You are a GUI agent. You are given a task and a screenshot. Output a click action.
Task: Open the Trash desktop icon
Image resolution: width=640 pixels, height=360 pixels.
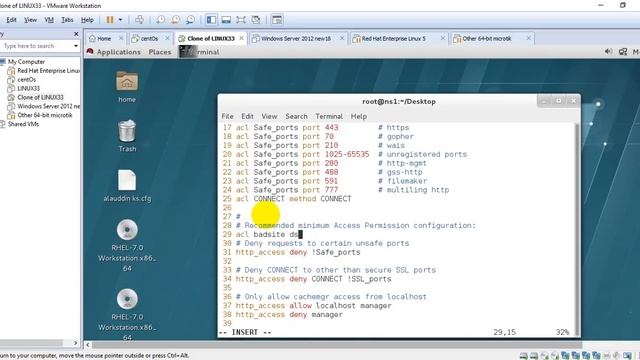(x=127, y=136)
